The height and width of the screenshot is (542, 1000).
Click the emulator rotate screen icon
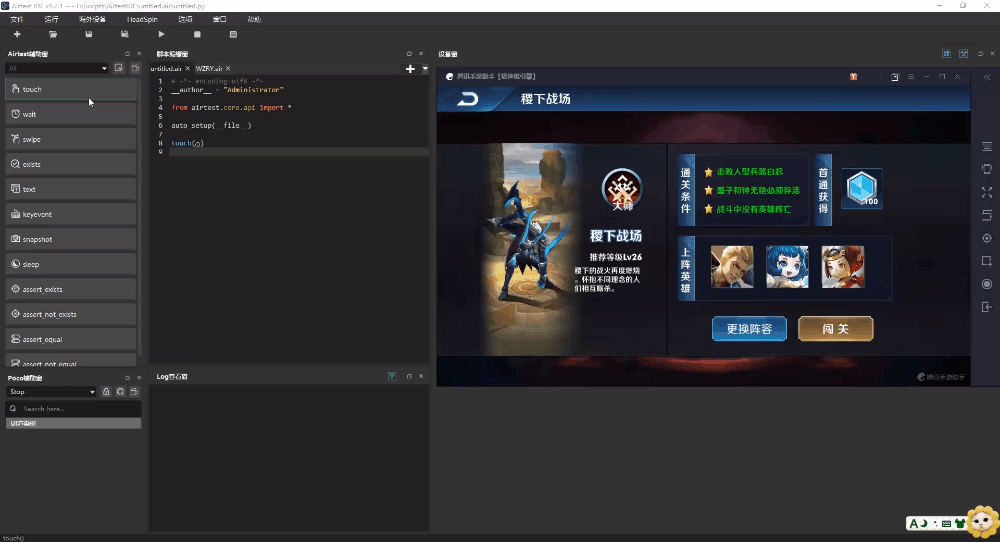pos(987,169)
